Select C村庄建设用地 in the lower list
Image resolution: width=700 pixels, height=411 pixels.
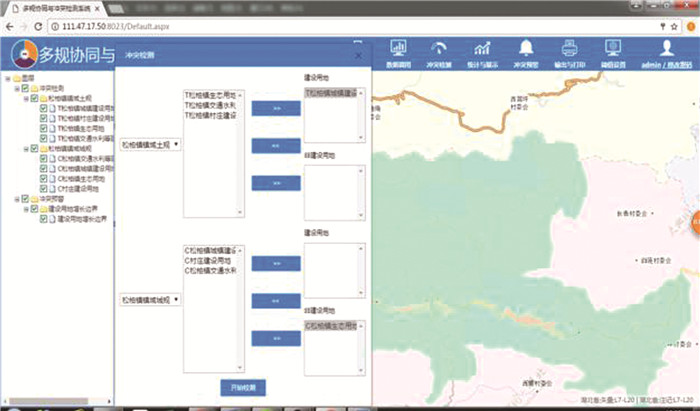[210, 259]
